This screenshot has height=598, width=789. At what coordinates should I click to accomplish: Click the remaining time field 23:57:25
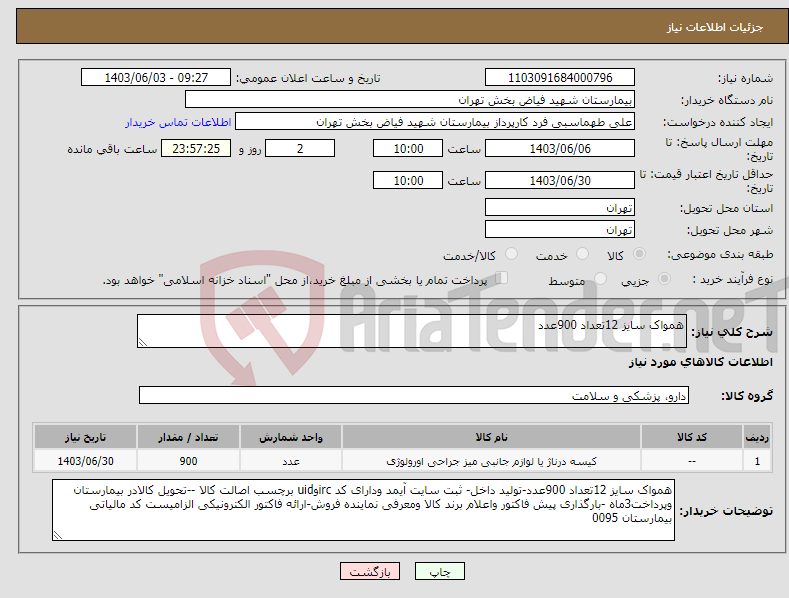(x=196, y=148)
